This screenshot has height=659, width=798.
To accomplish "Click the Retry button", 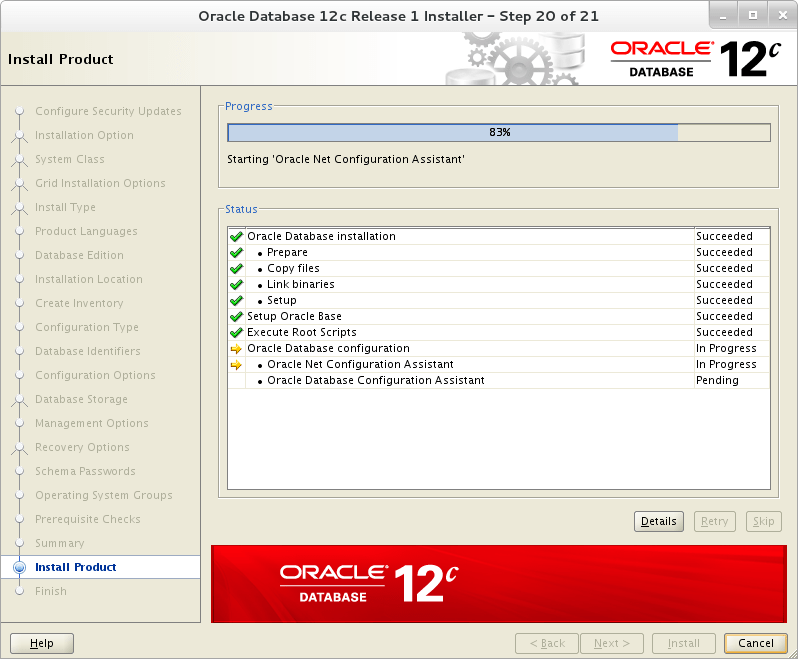I will click(x=715, y=522).
